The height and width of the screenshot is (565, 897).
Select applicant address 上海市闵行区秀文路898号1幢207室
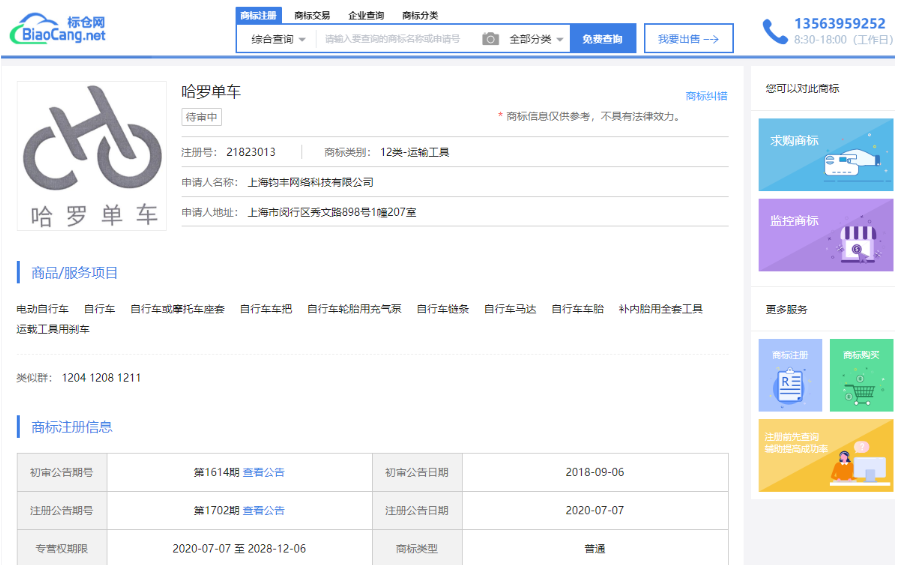[332, 212]
